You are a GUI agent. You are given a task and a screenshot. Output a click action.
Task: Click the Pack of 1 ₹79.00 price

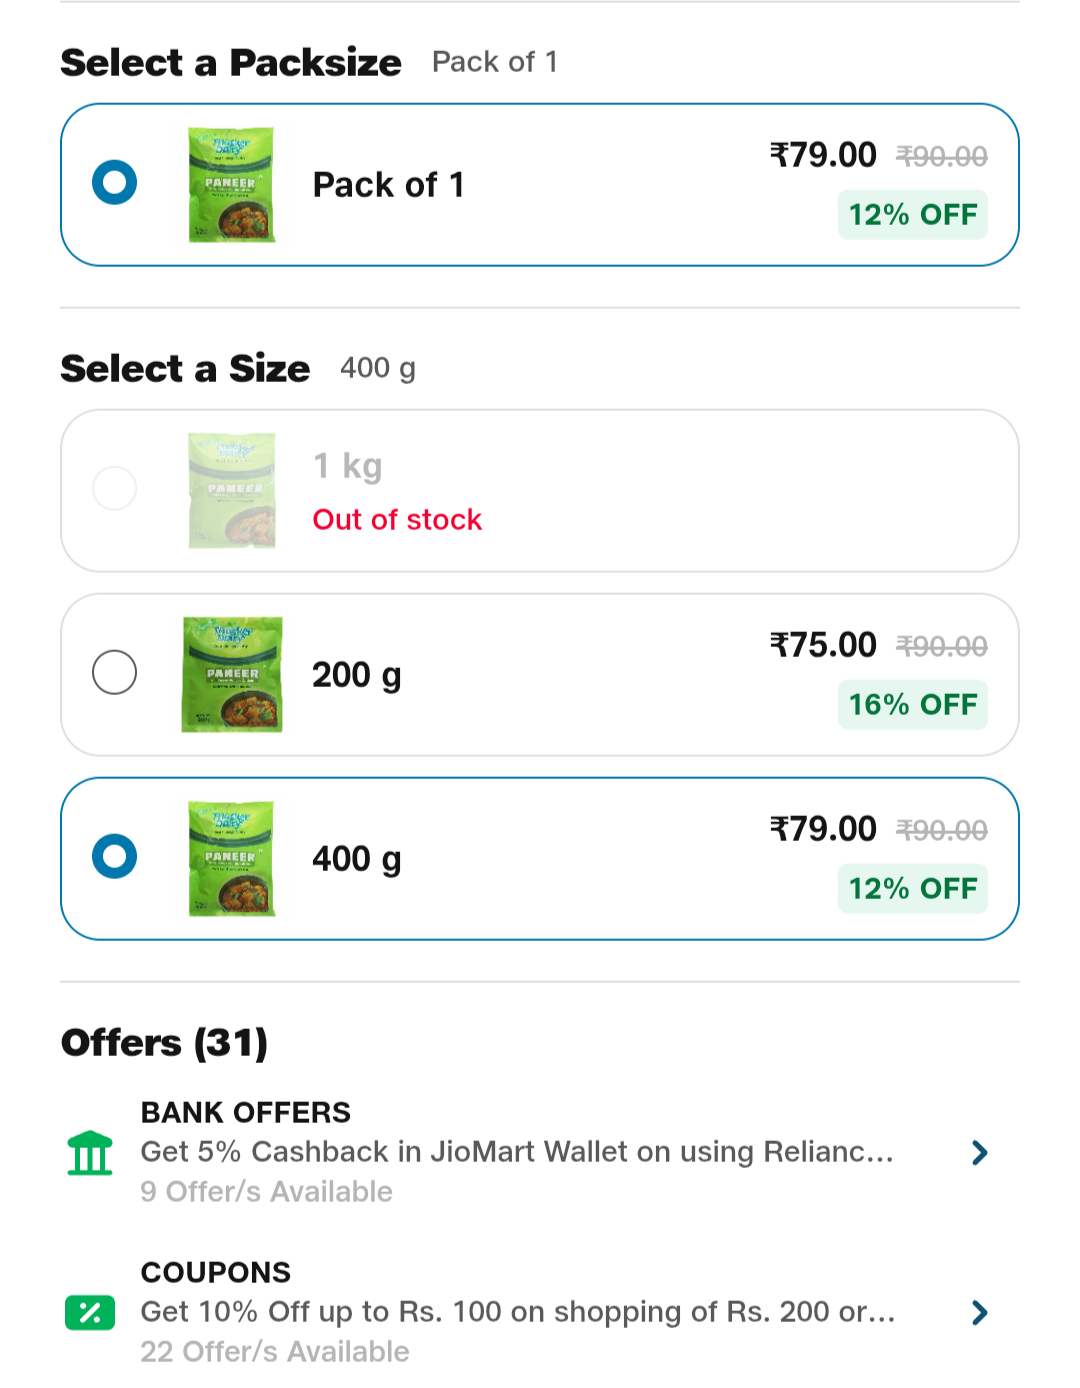[823, 155]
